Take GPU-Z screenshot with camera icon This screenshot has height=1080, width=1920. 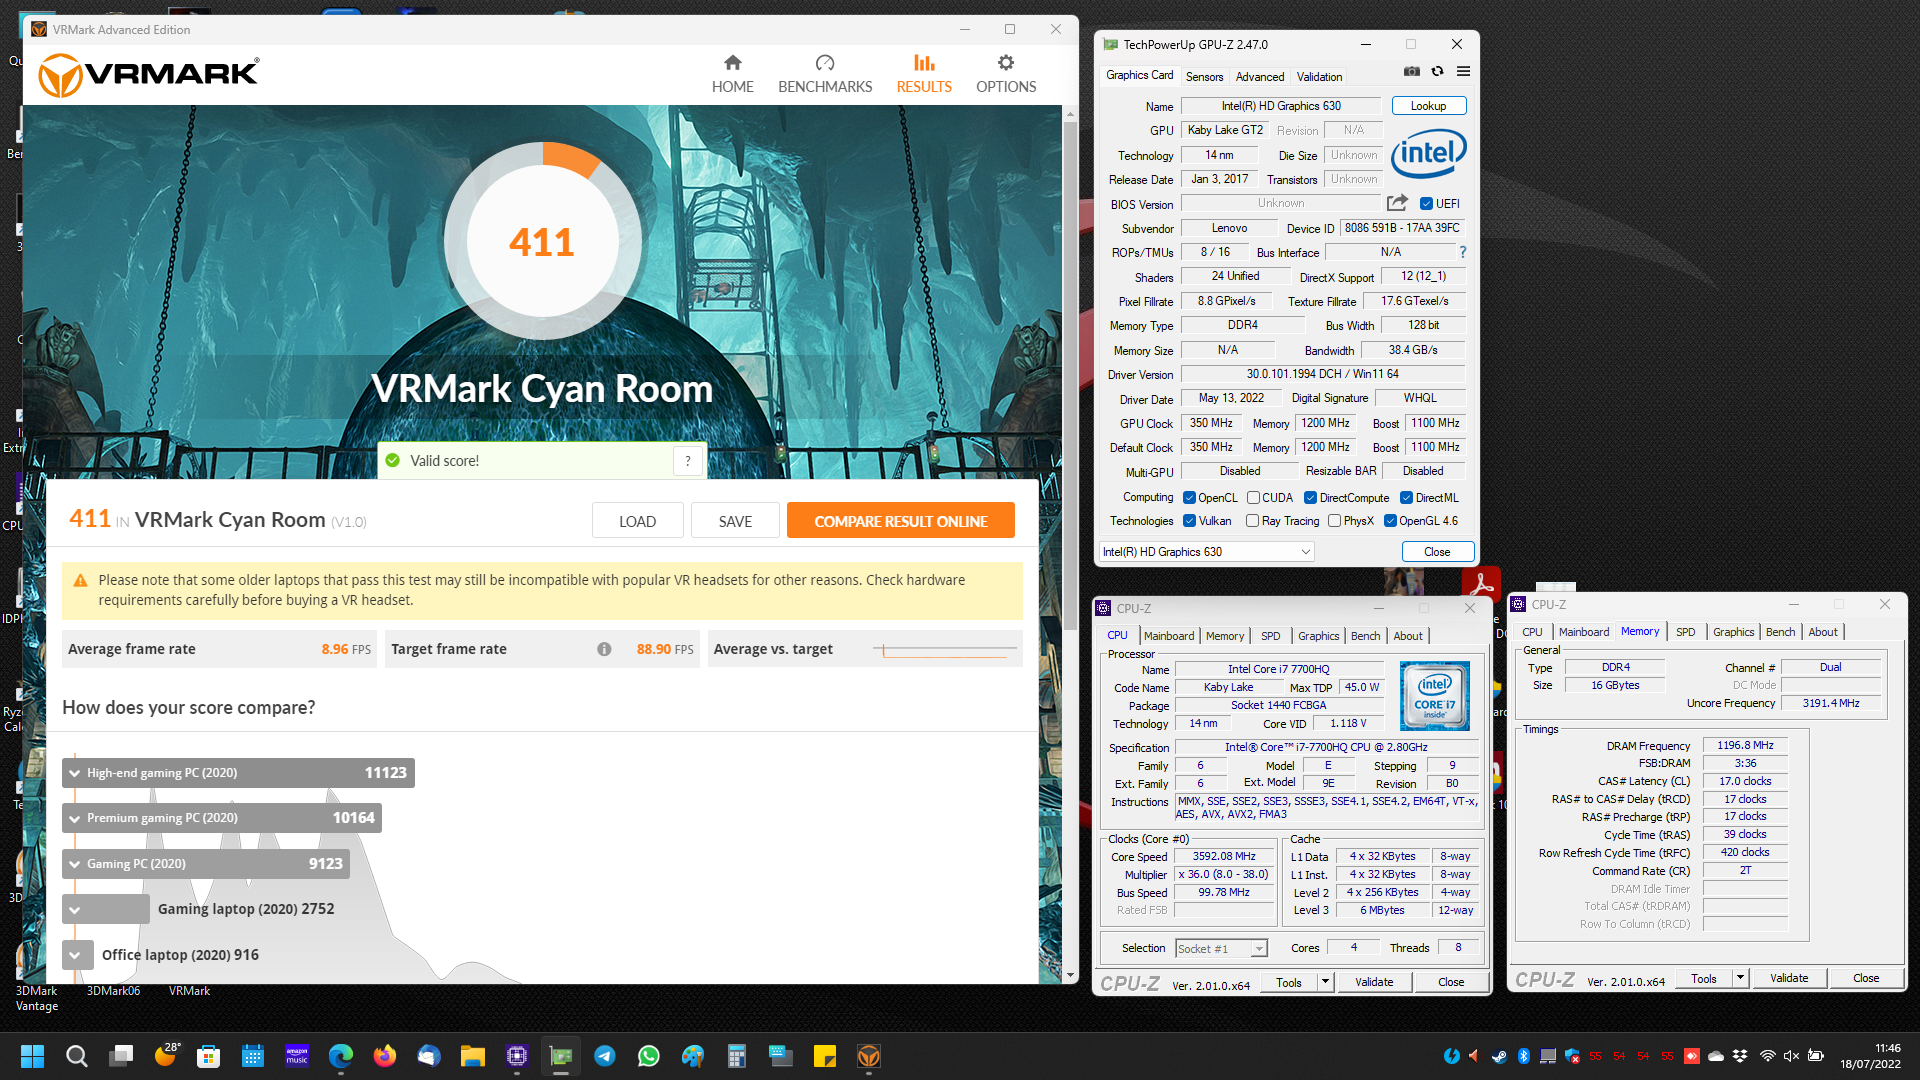pos(1411,71)
